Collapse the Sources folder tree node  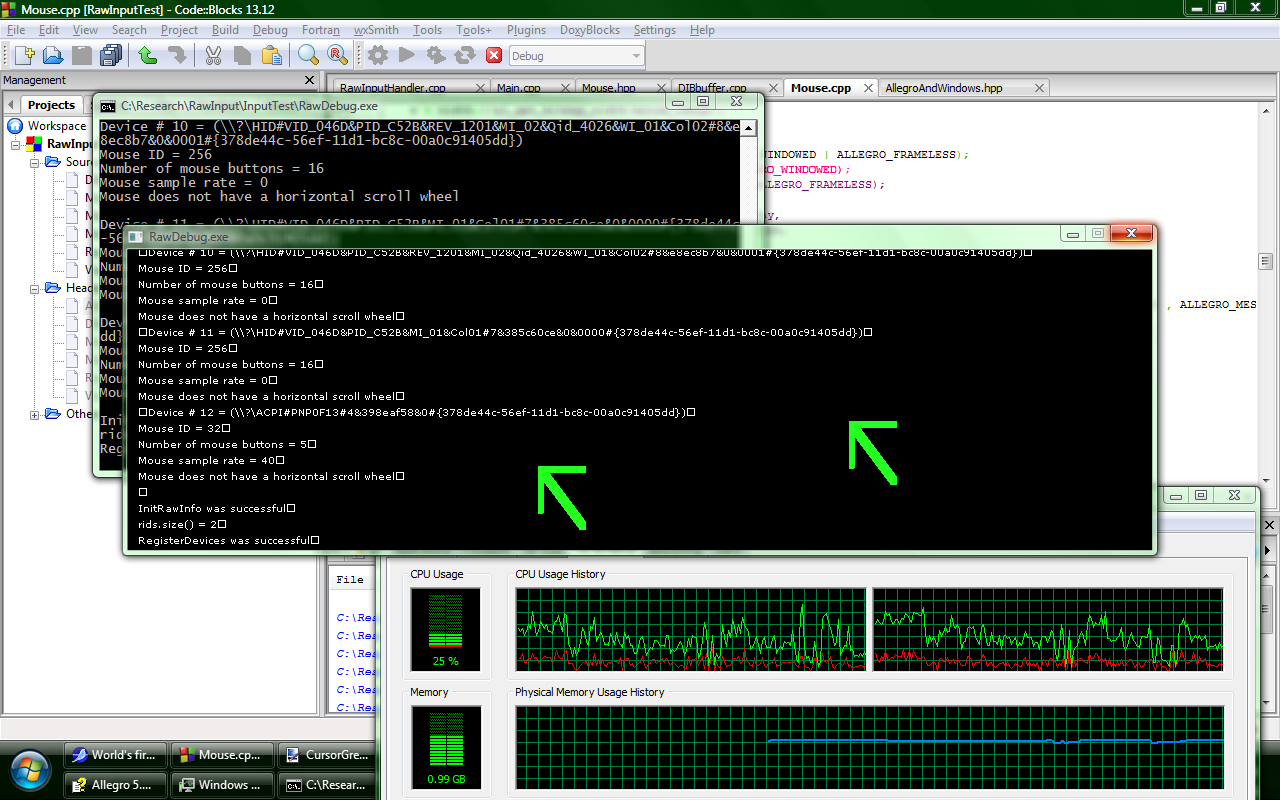[x=33, y=162]
